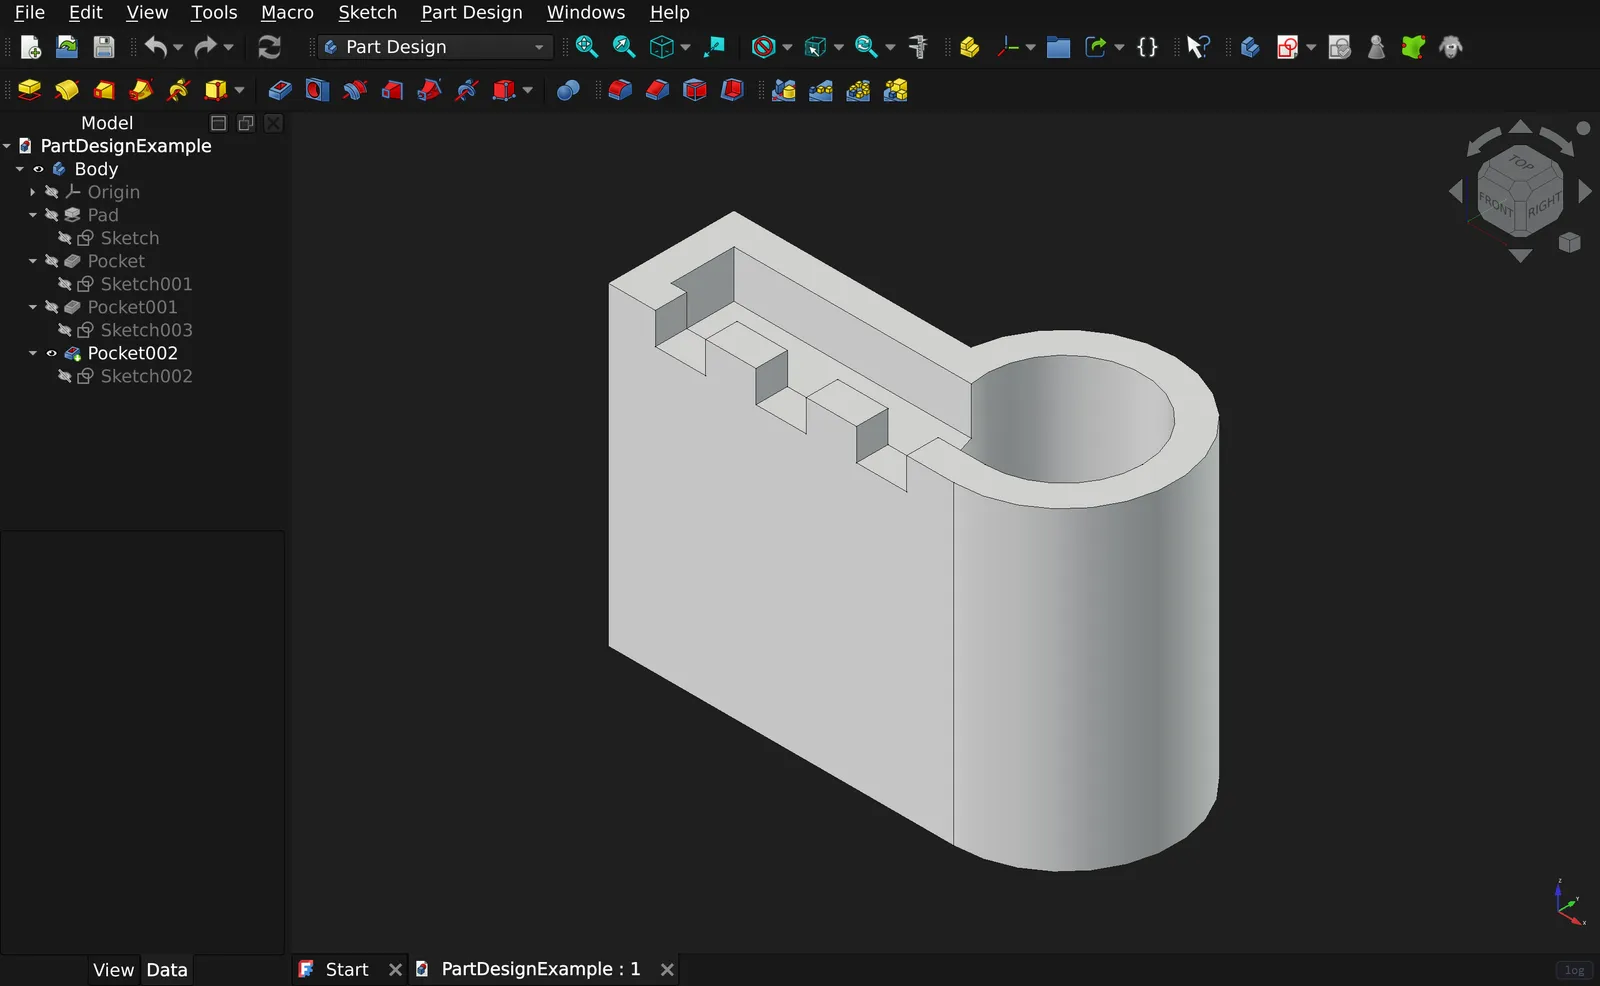Click the Create sketch icon
1600x986 pixels.
click(1288, 47)
